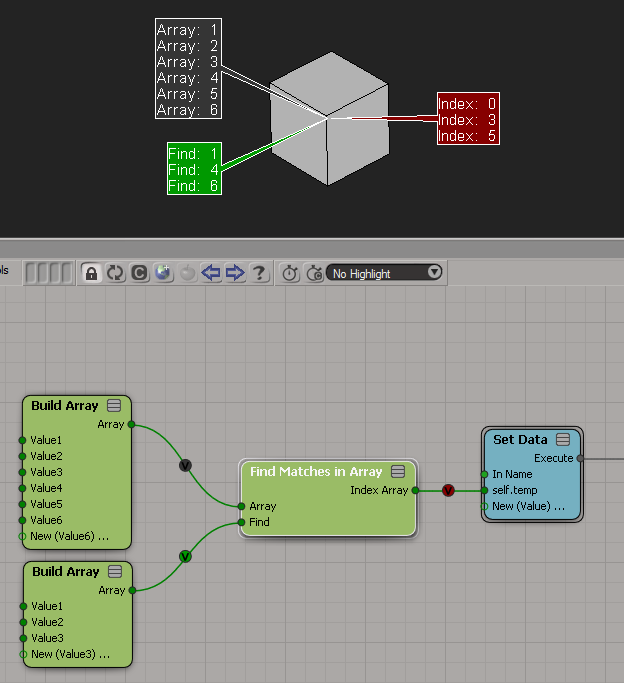This screenshot has width=624, height=683.
Task: Collapse the Set Data node via its icon
Action: tap(563, 440)
